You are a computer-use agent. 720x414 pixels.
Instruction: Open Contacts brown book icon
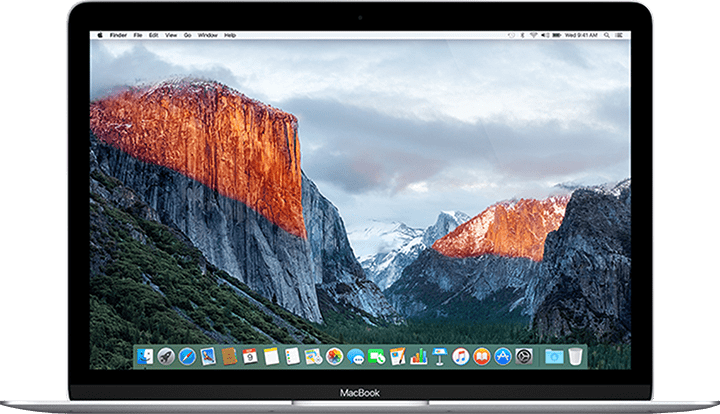(229, 356)
